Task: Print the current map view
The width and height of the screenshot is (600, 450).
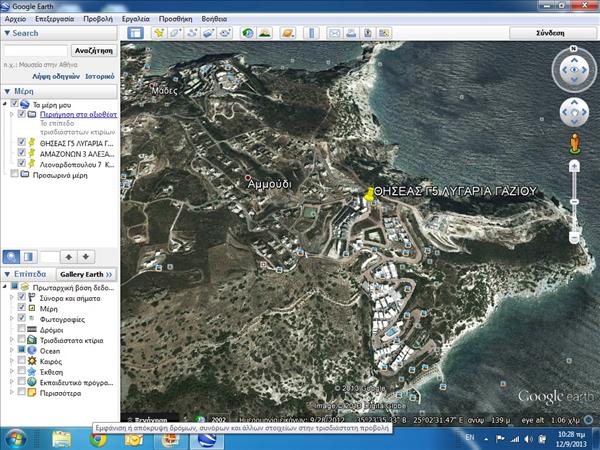Action: tap(351, 33)
